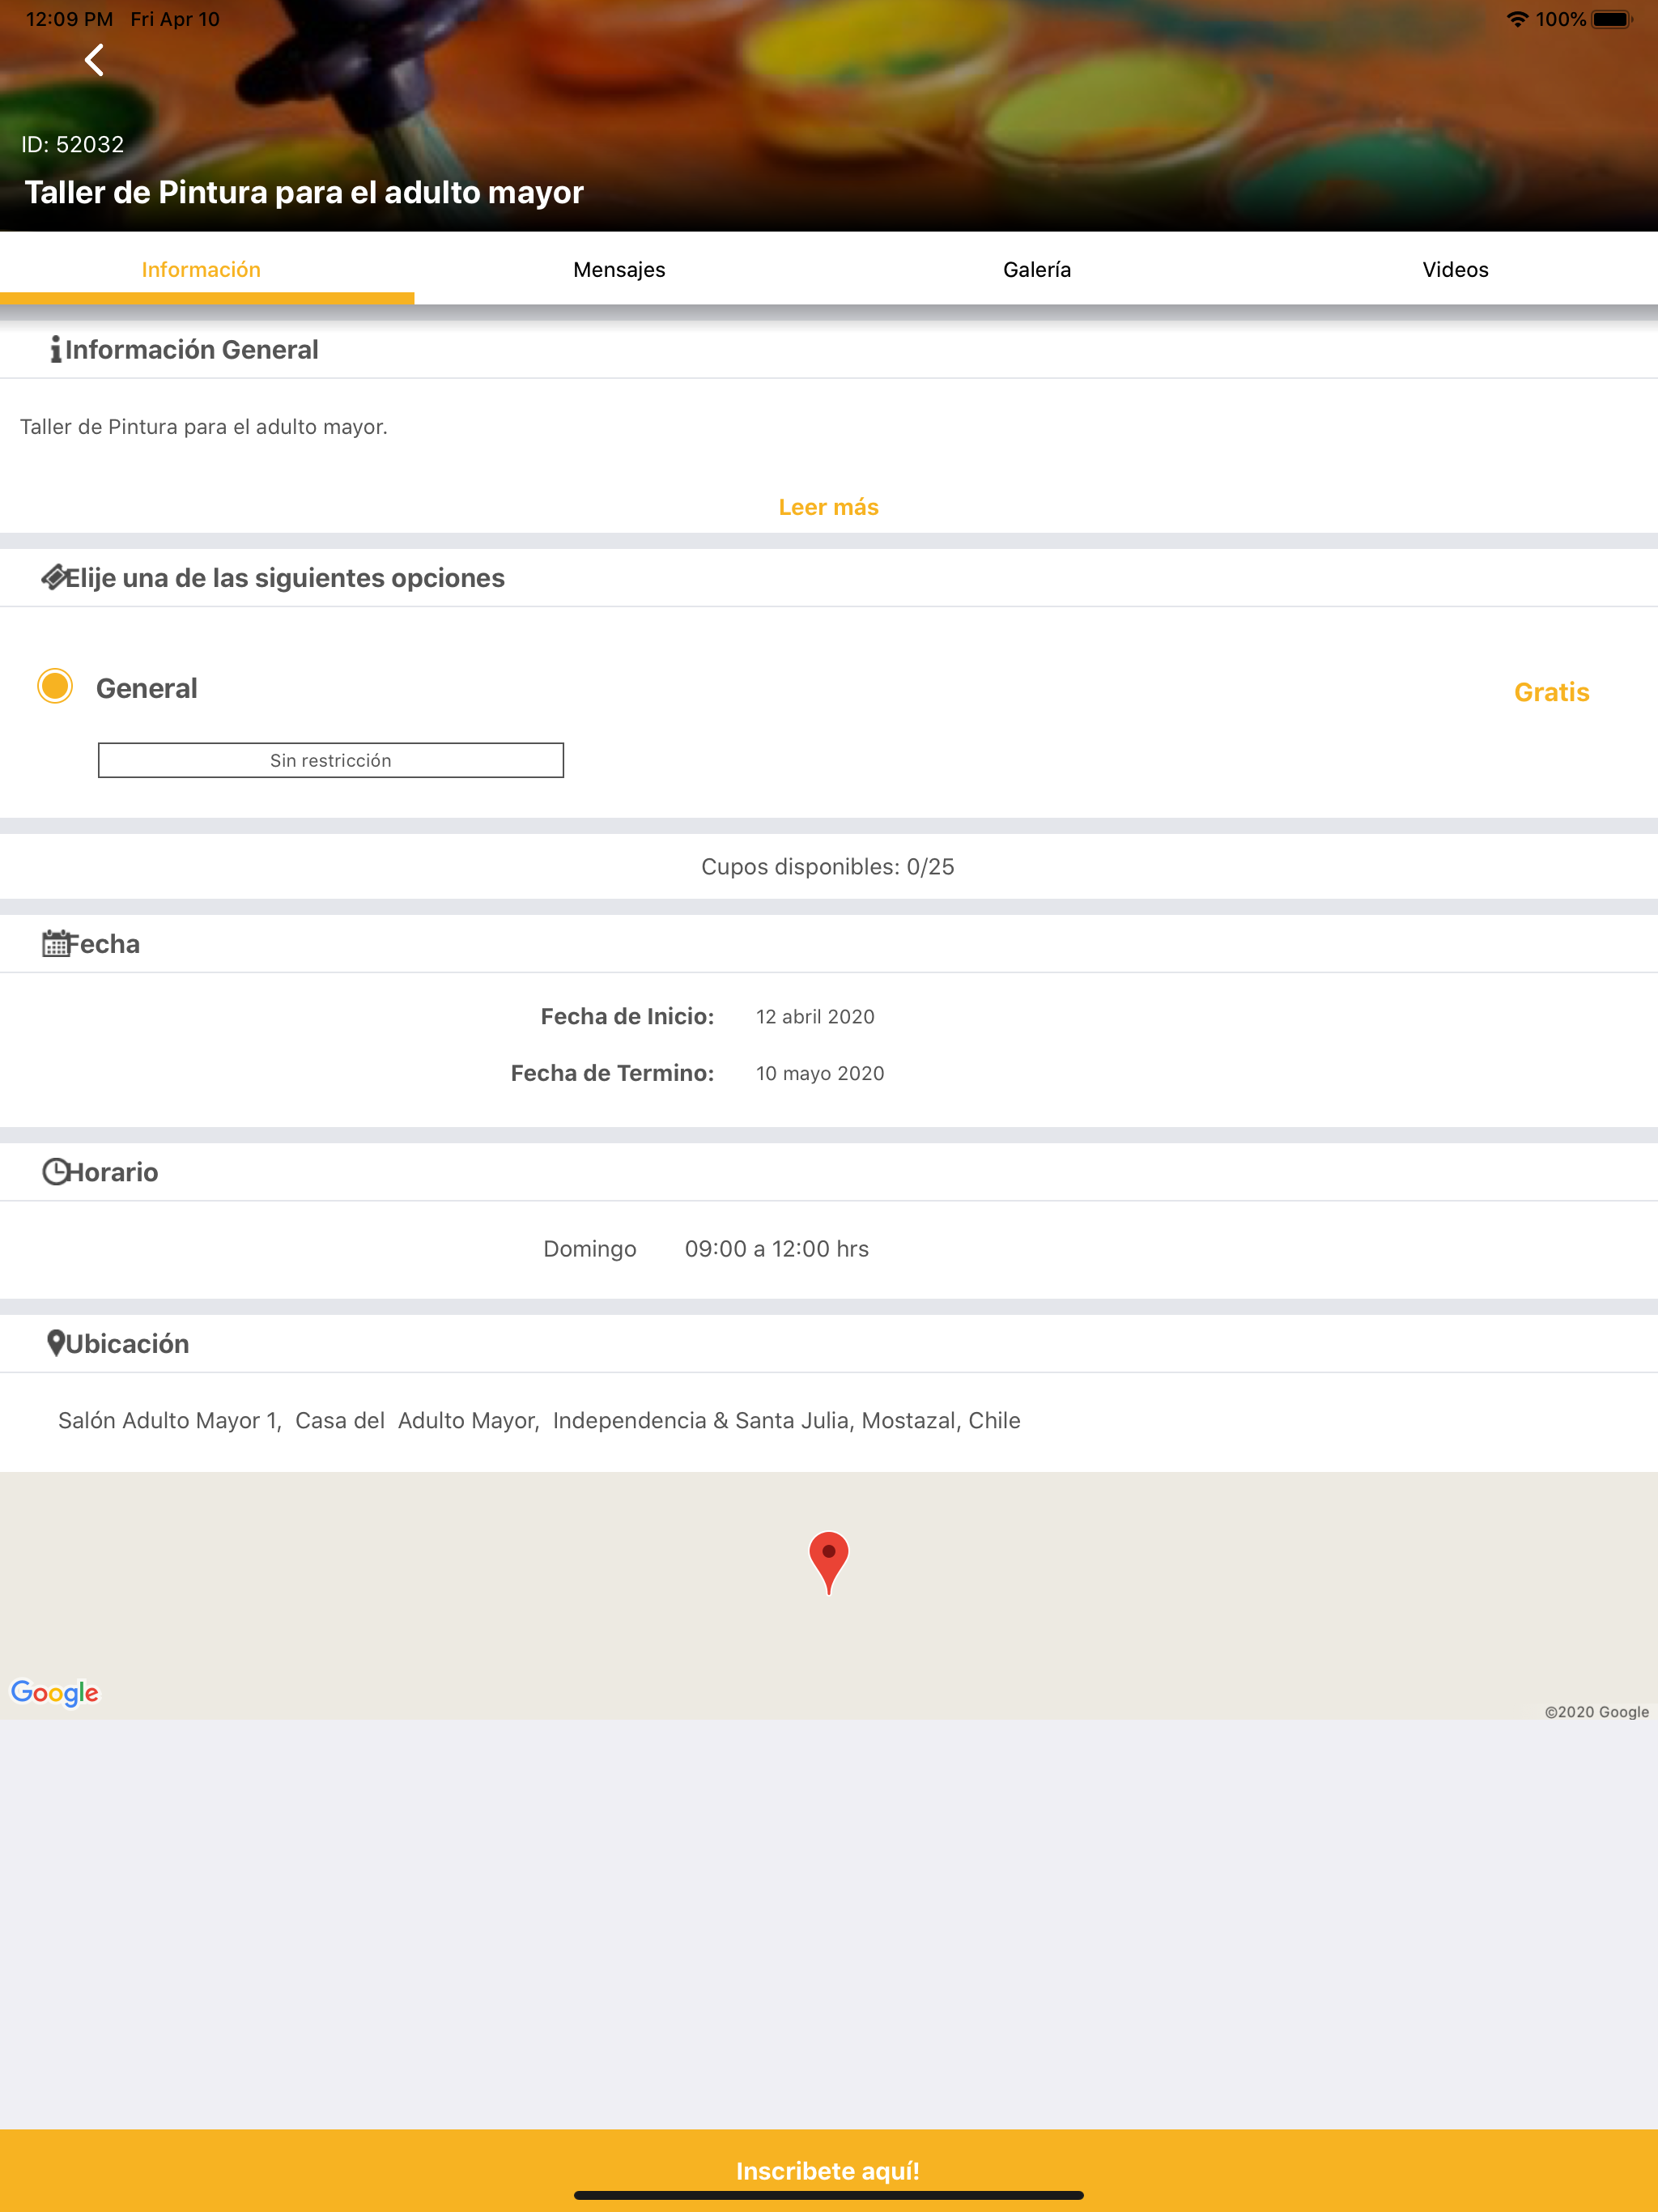This screenshot has height=2212, width=1658.
Task: Click the red map marker pin
Action: tap(829, 1562)
